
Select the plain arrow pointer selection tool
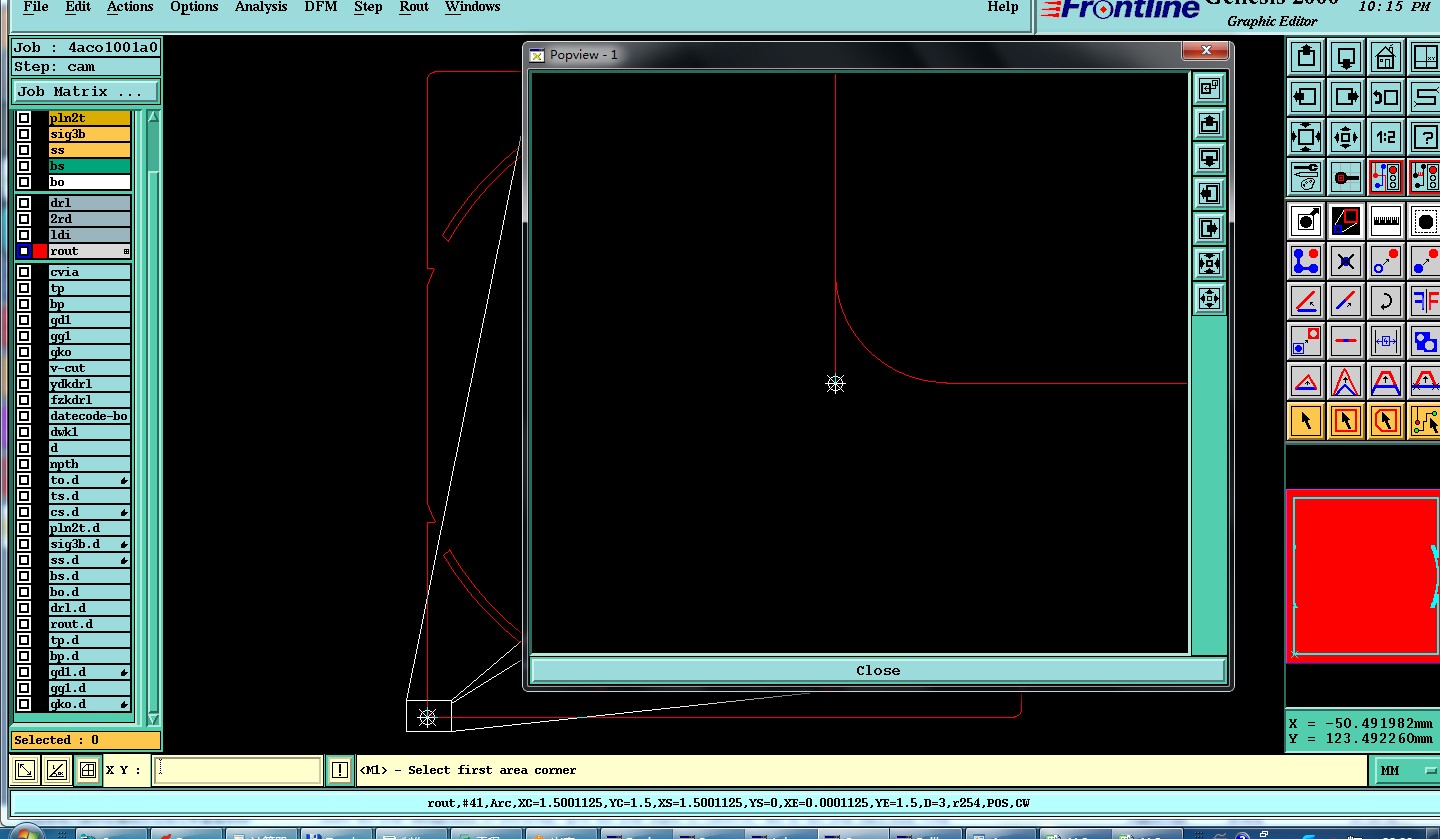pyautogui.click(x=1306, y=421)
